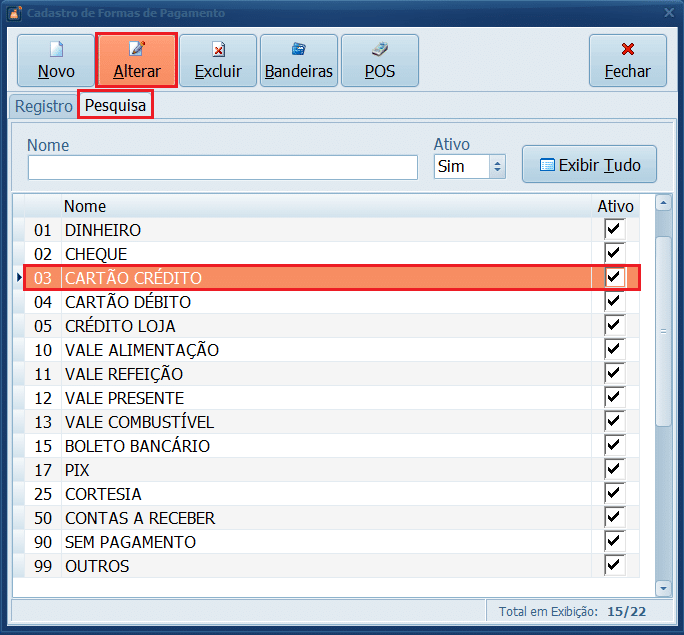Image resolution: width=684 pixels, height=635 pixels.
Task: Select the CARTÃO DÉBITO row
Action: pos(300,302)
